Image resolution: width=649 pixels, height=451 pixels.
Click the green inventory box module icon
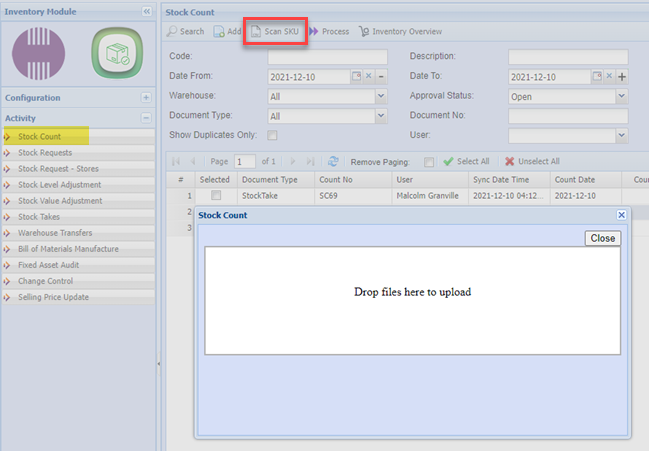pos(113,53)
